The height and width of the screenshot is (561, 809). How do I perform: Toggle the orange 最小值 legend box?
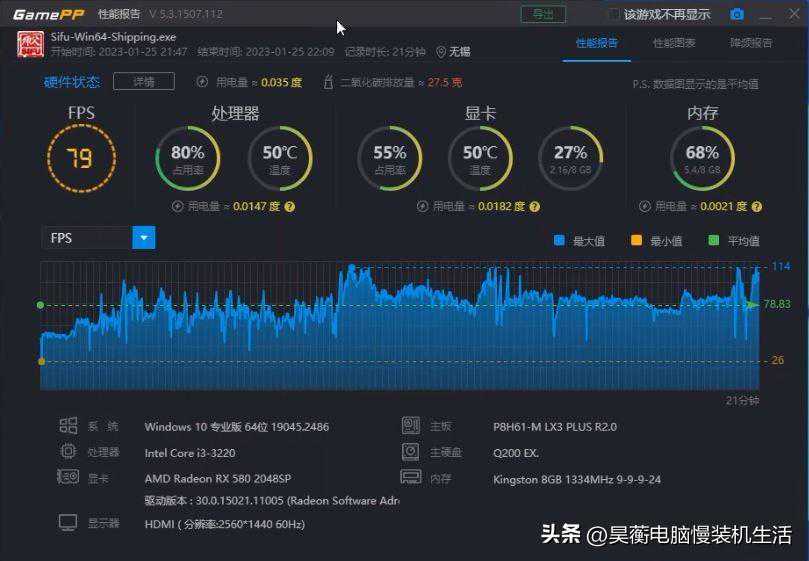click(x=636, y=240)
